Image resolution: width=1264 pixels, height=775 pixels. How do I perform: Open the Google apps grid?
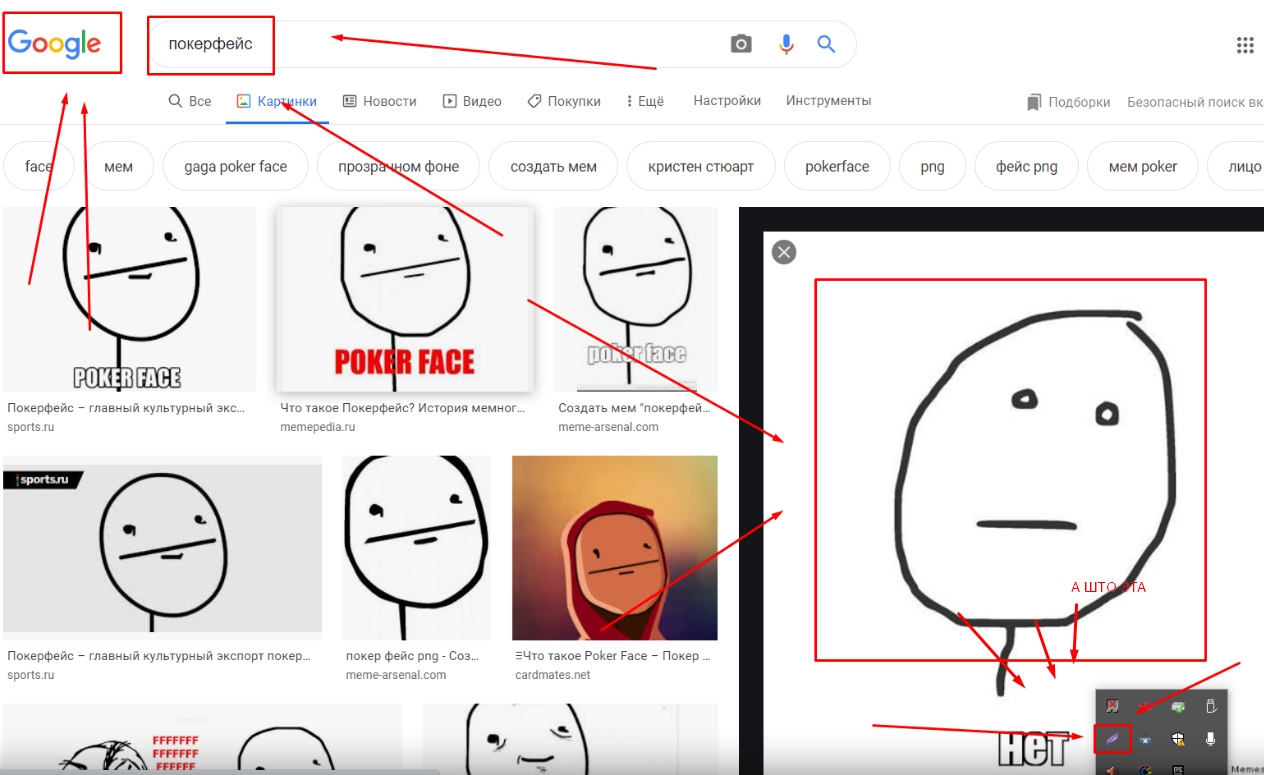point(1245,45)
